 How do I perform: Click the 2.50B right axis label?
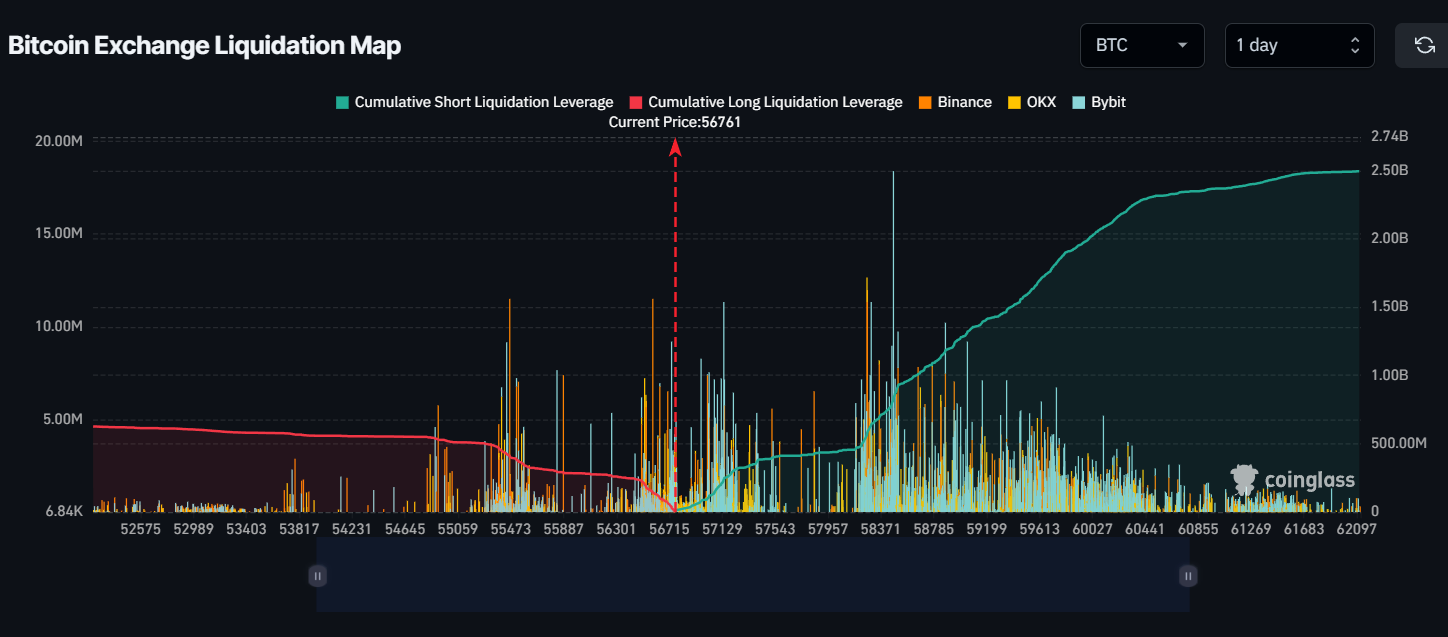[1390, 170]
